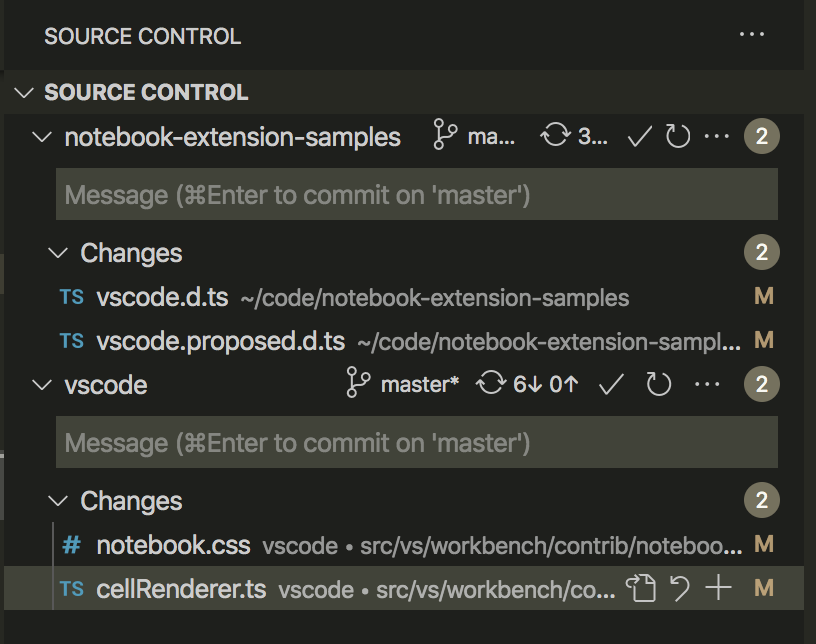
Task: Open the Source Control panel title menu
Action: [x=752, y=36]
